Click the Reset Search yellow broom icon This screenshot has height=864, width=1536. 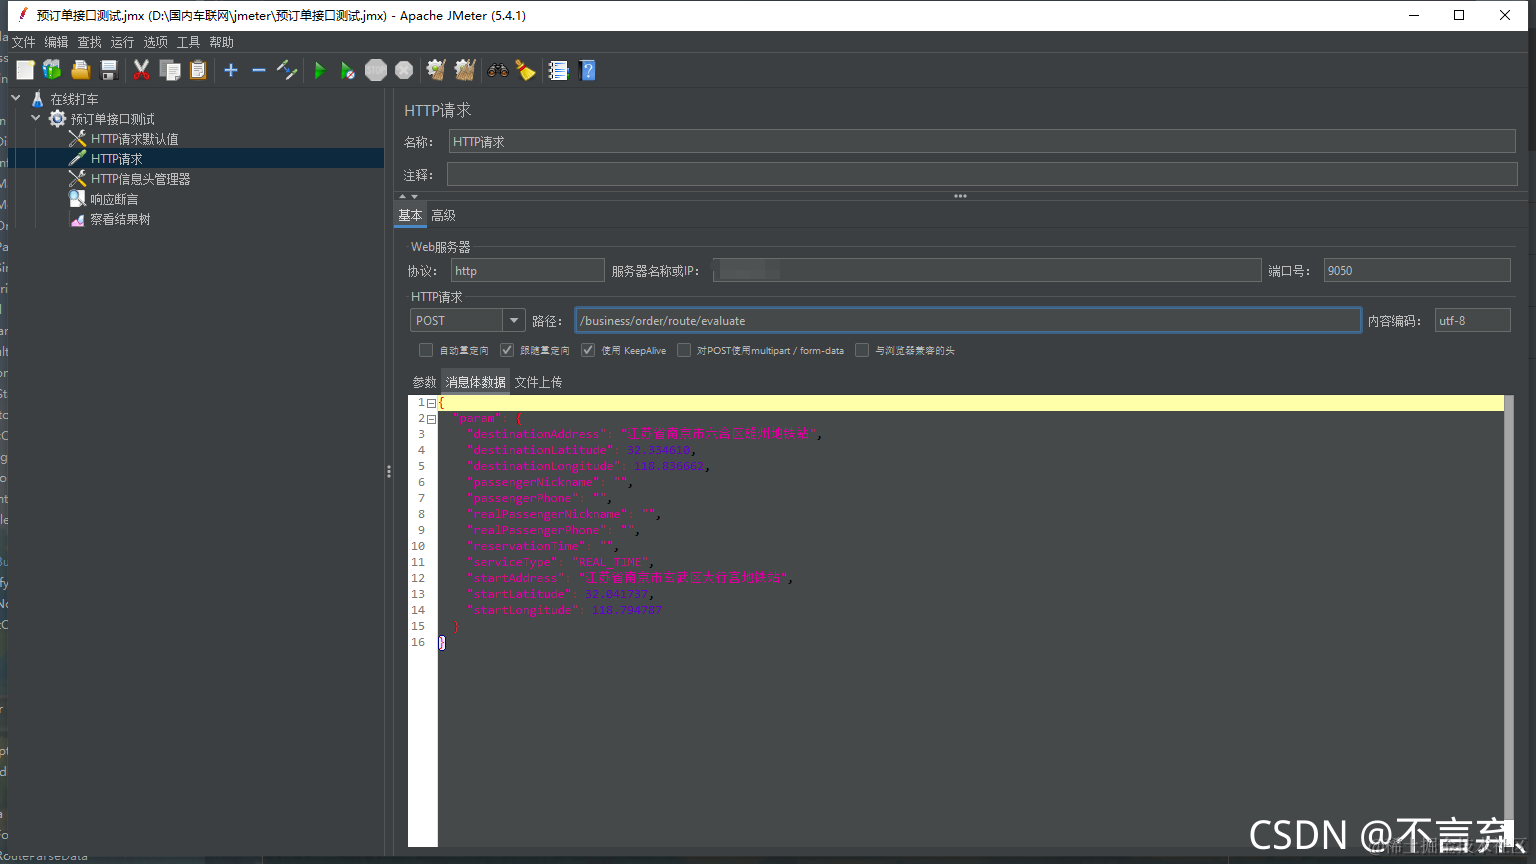coord(525,70)
